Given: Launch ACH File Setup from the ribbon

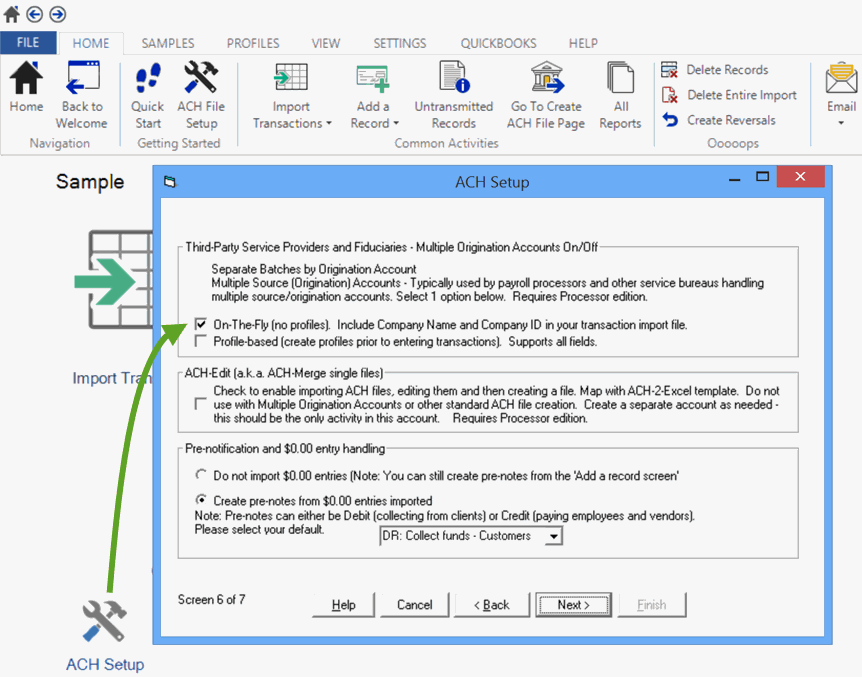Looking at the screenshot, I should (201, 79).
